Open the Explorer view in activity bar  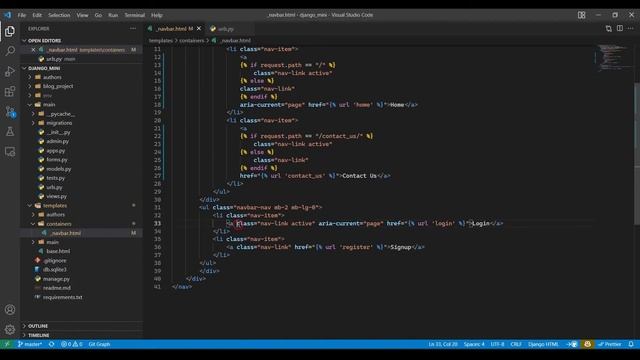[10, 31]
